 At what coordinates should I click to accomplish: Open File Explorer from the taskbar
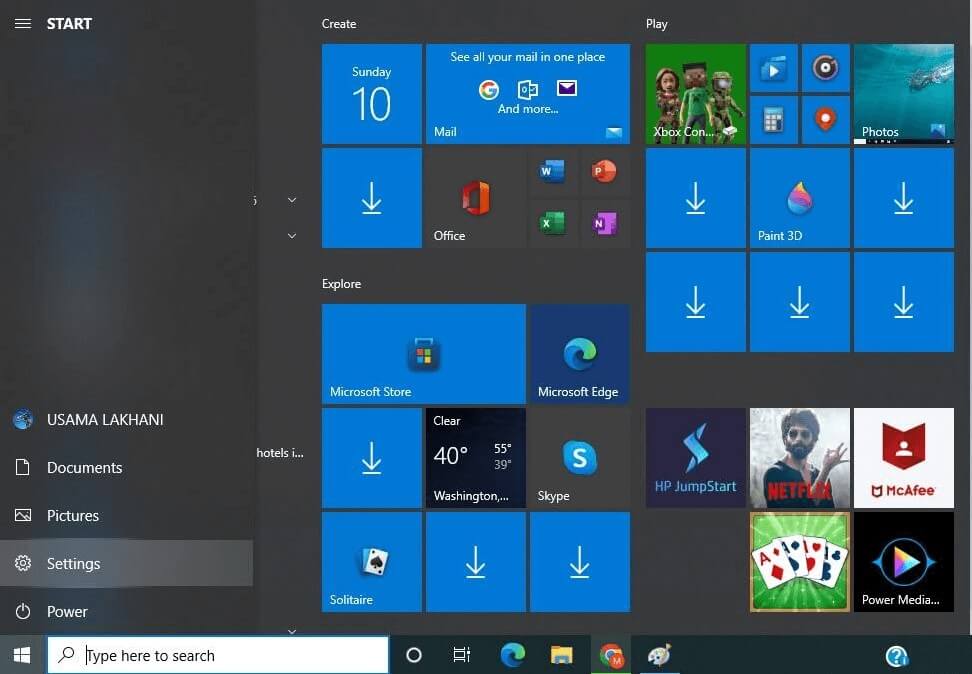(562, 655)
